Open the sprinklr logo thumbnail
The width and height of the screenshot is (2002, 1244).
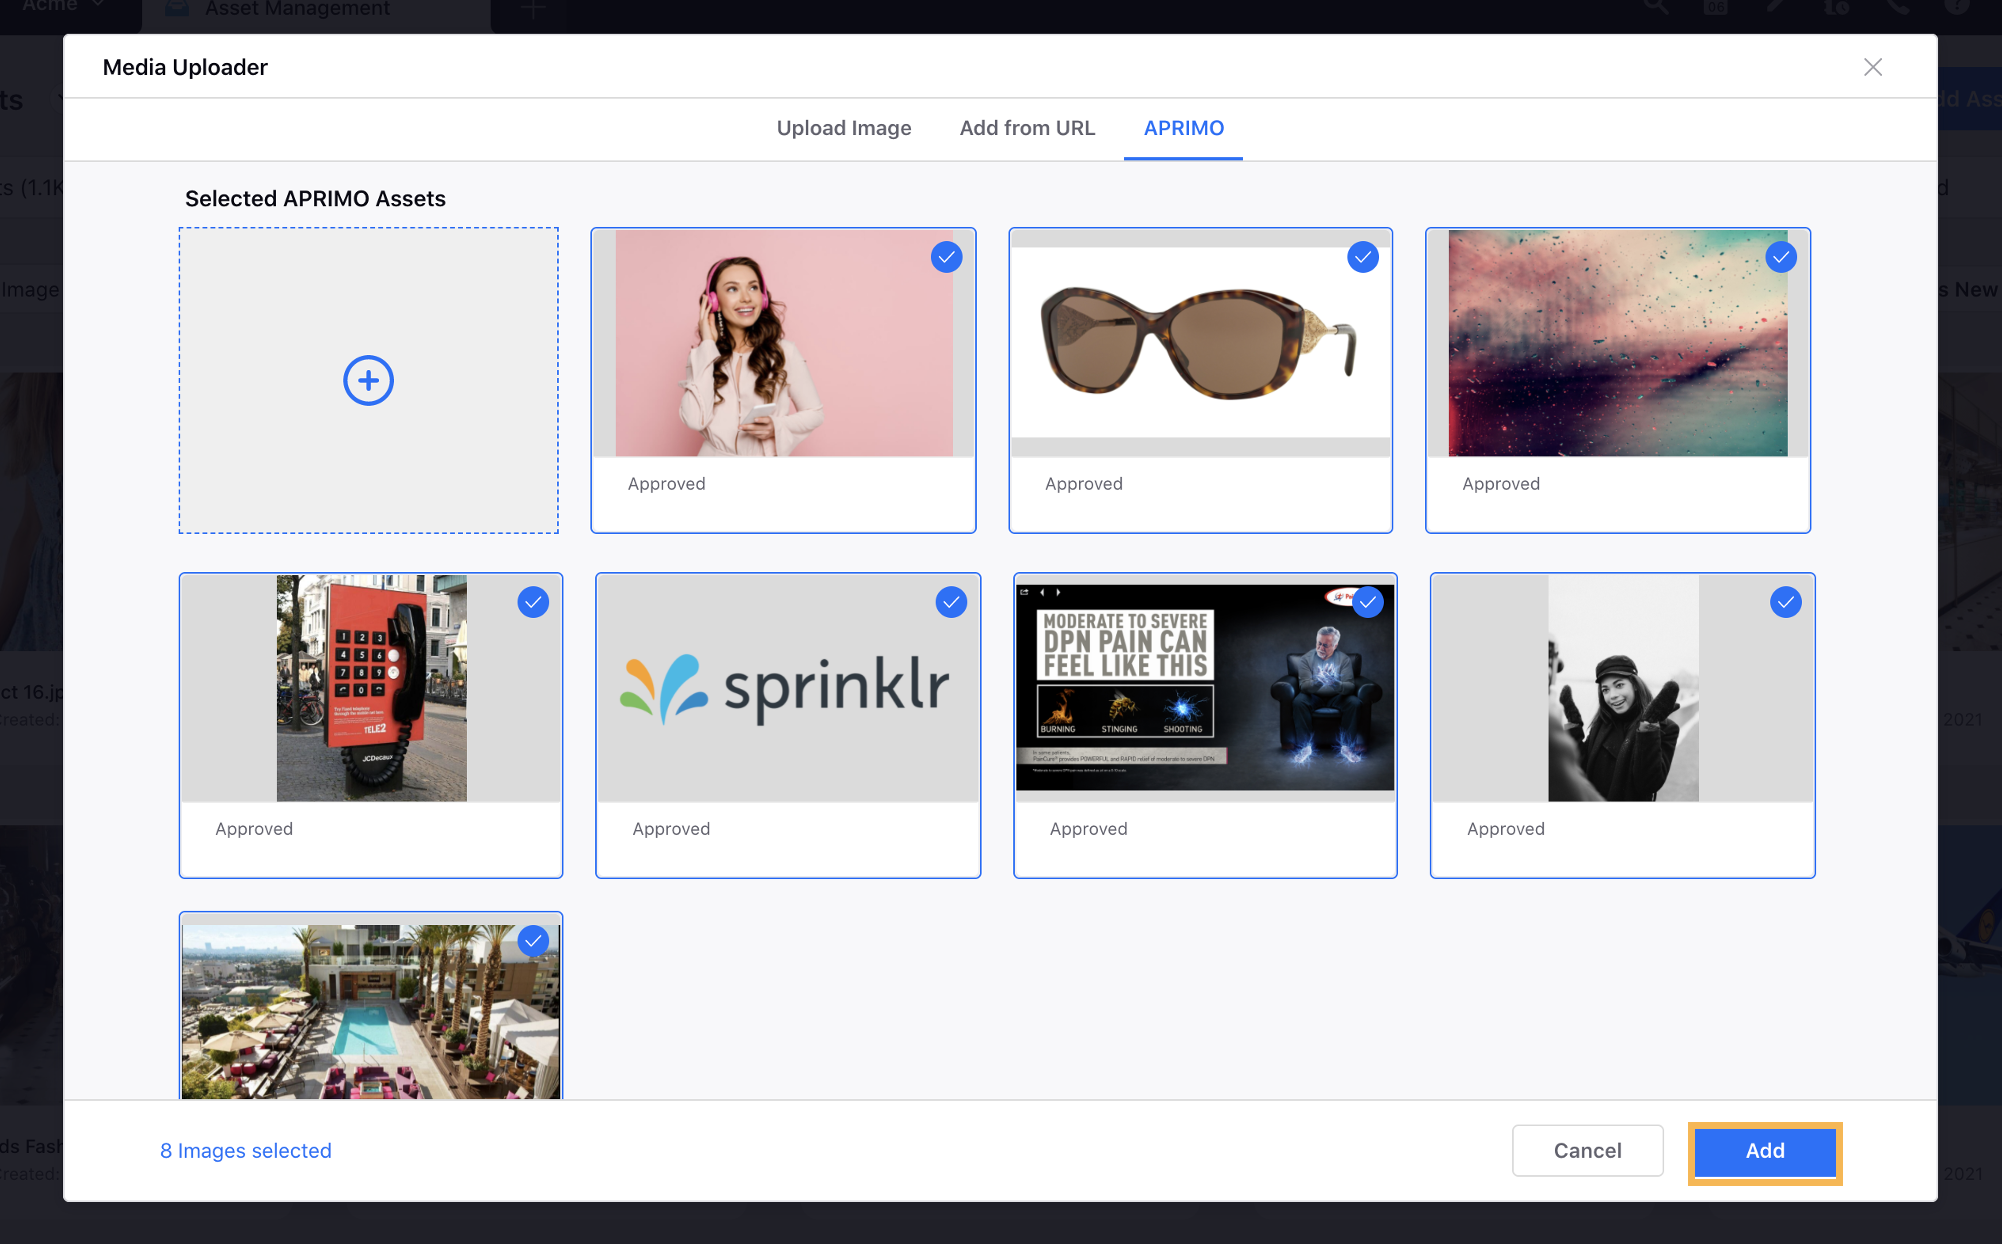(x=788, y=688)
